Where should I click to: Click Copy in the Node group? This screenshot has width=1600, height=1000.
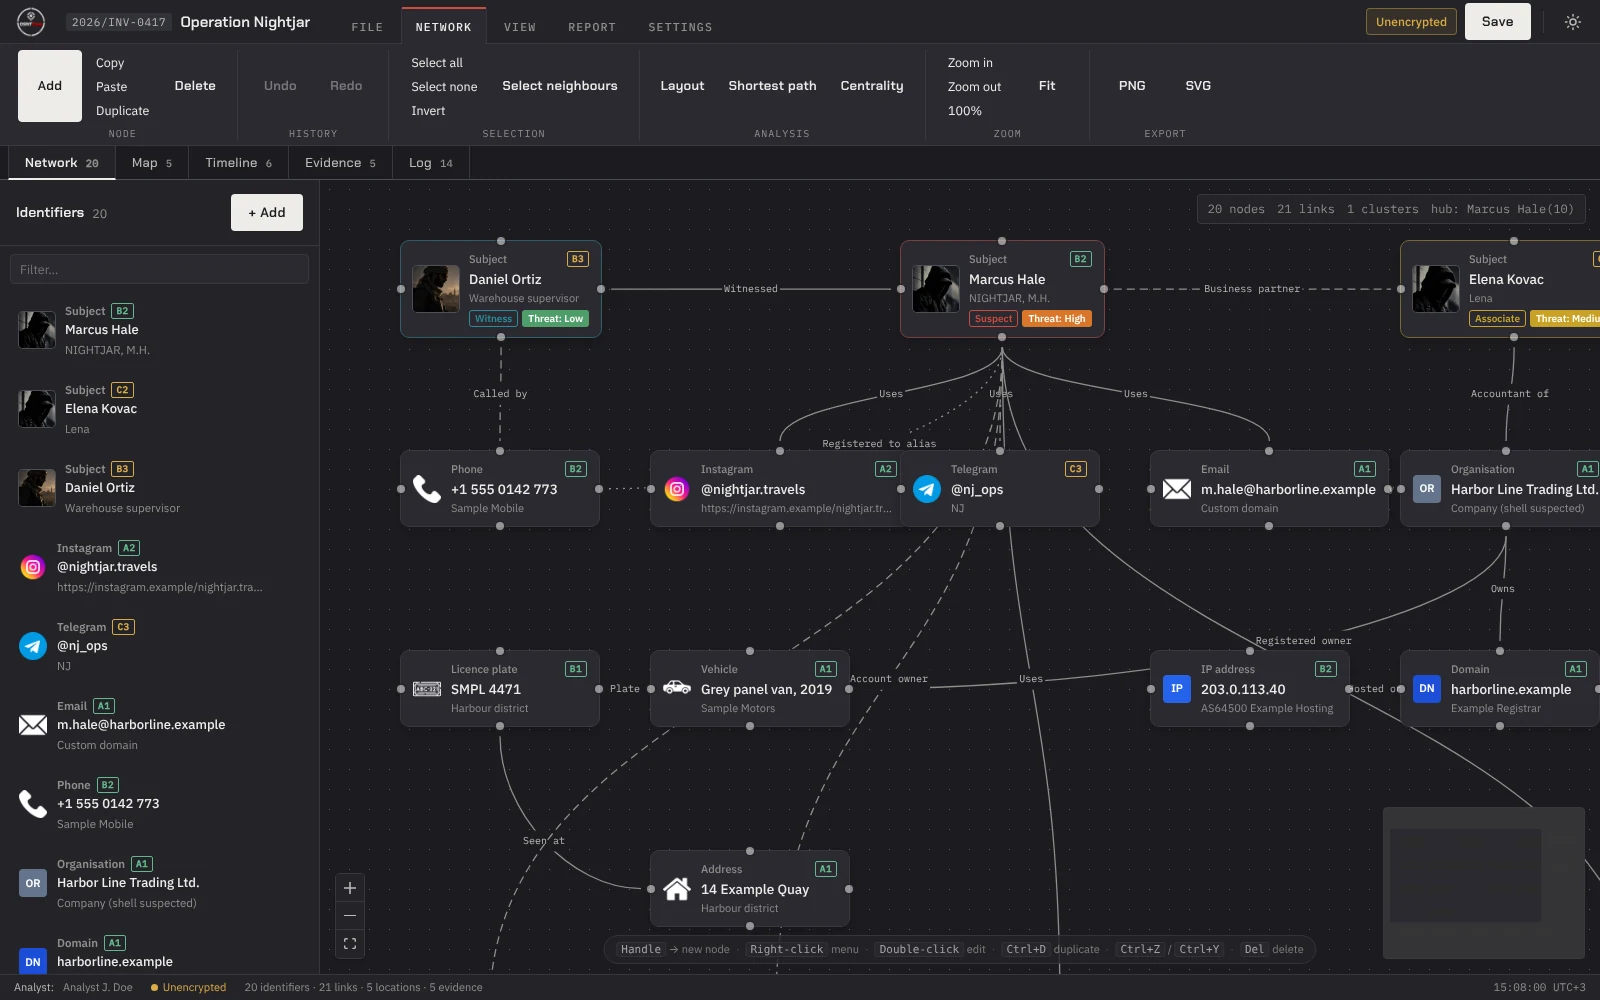(110, 63)
